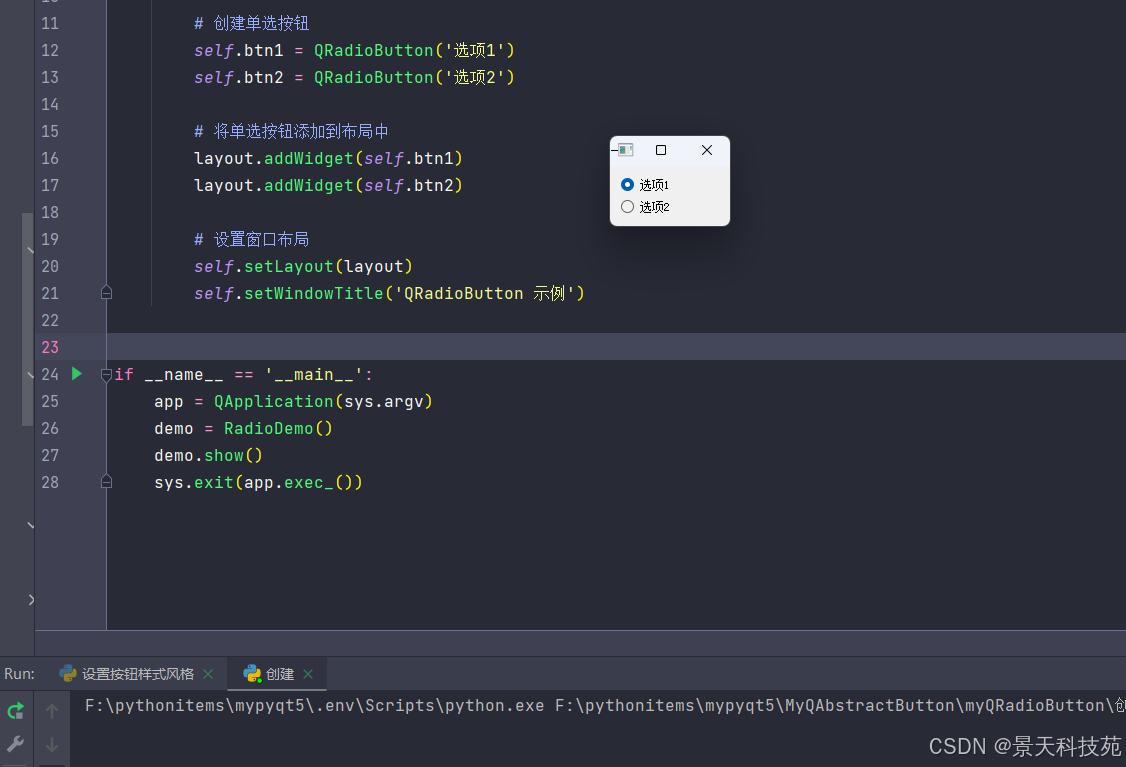Click fold end marker on line 28
The width and height of the screenshot is (1126, 767).
coord(106,481)
